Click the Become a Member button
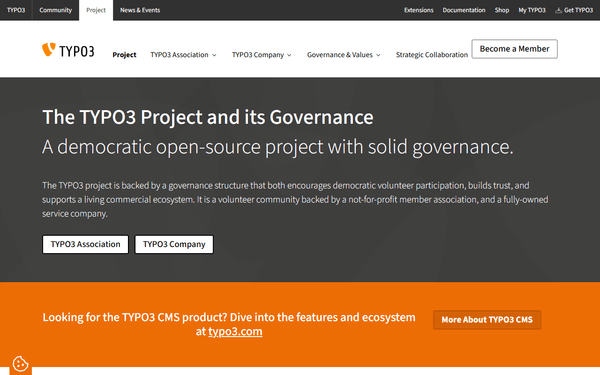Screen dimensions: 600x375 coord(514,49)
